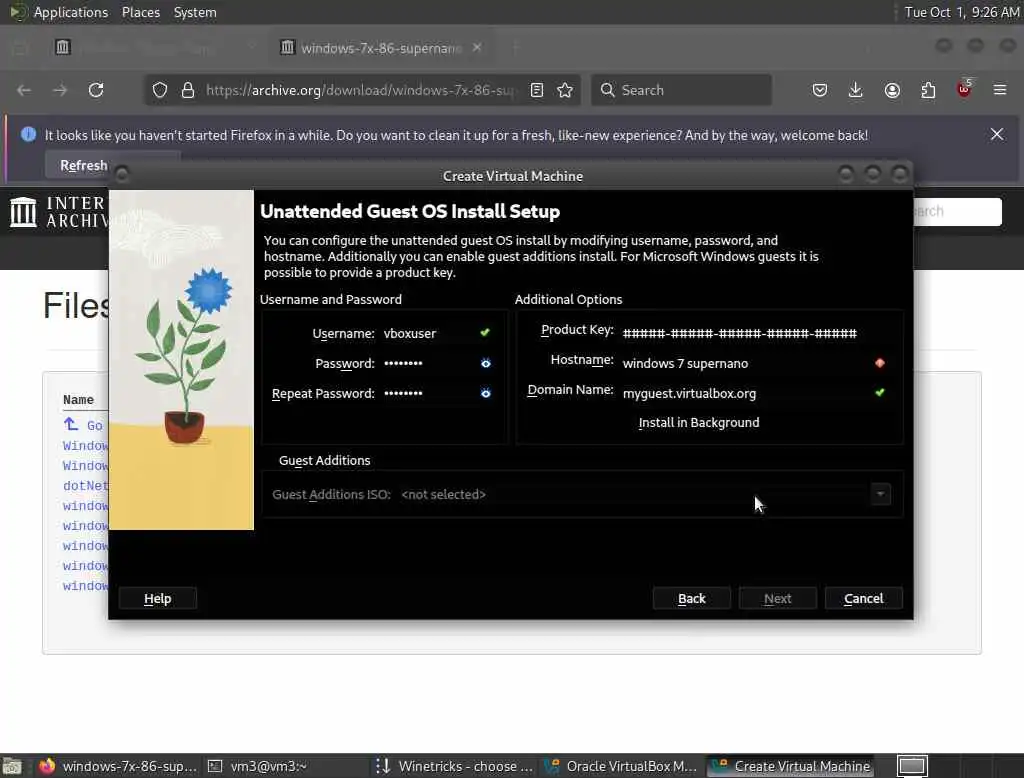This screenshot has height=778, width=1024.
Task: Click green check next to Domain Name
Action: (x=880, y=393)
